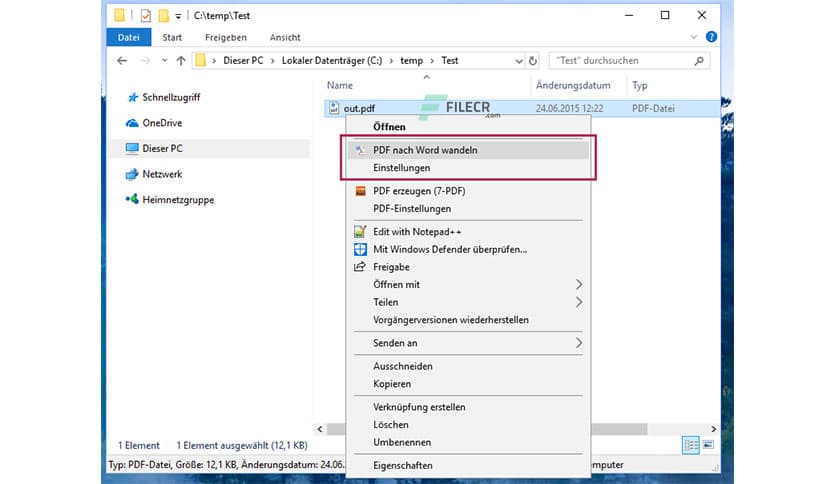Open the Start ribbon tab
Image resolution: width=836 pixels, height=484 pixels.
click(172, 37)
